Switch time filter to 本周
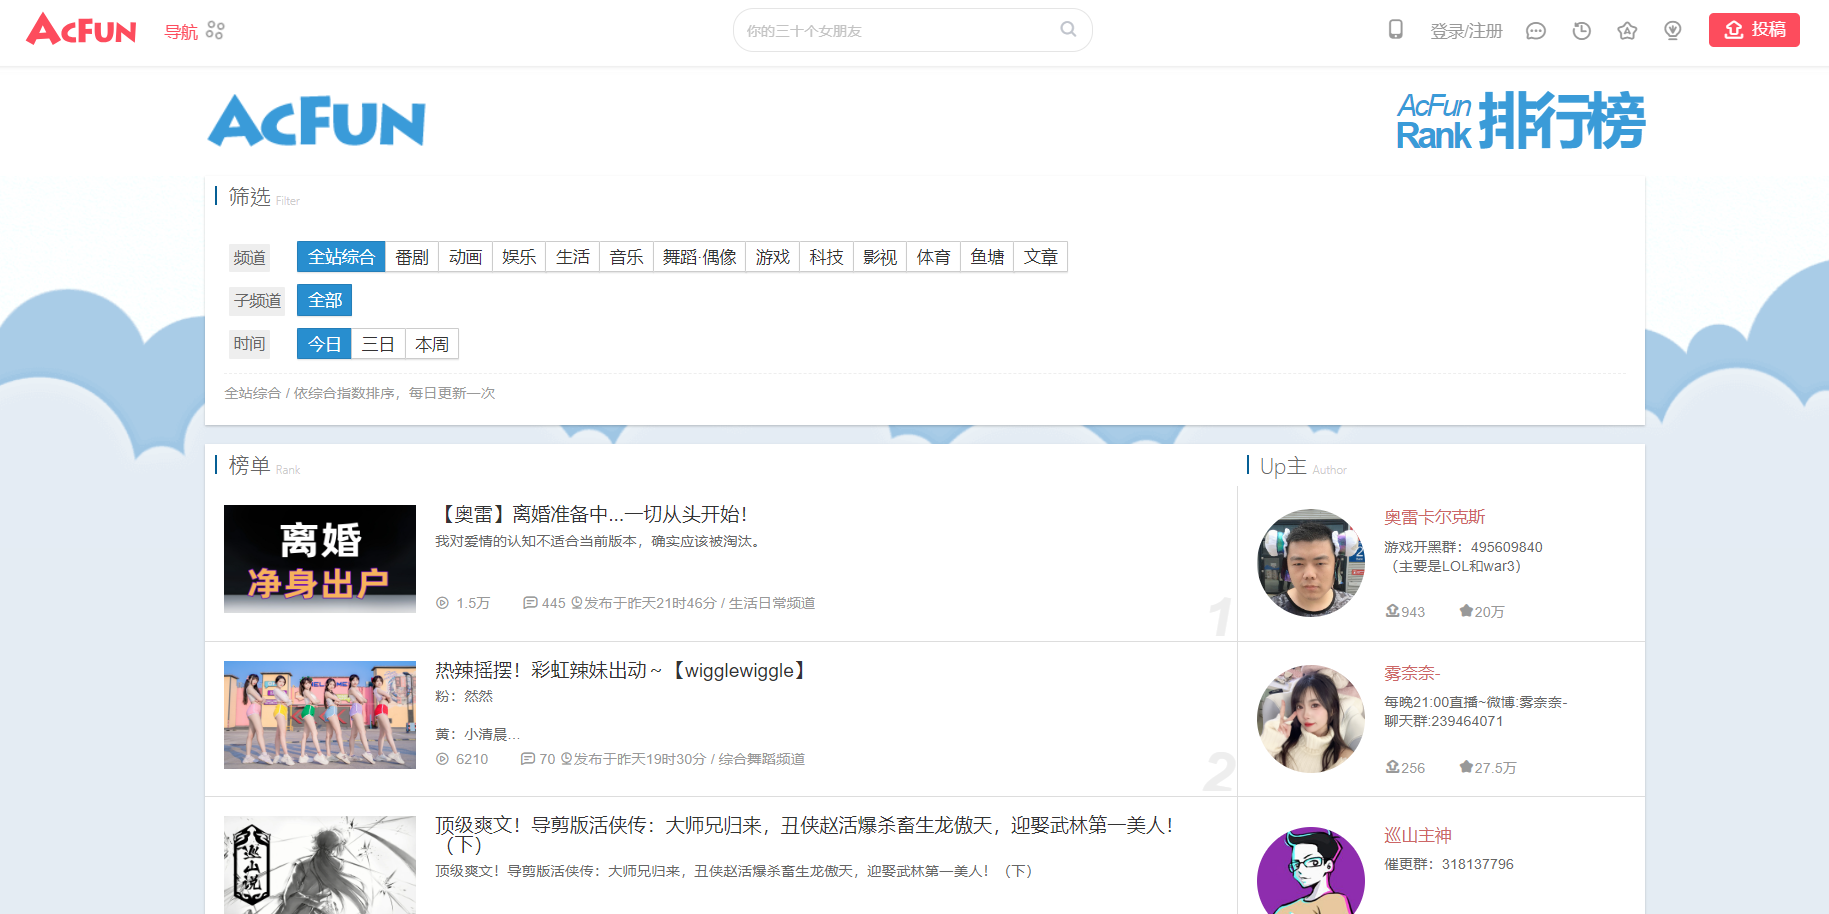This screenshot has height=914, width=1829. pos(431,343)
